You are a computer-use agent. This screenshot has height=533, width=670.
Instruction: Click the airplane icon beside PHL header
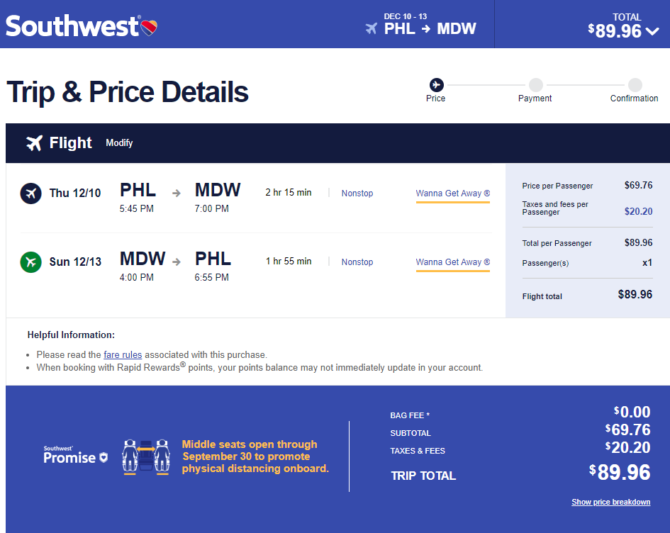(x=371, y=29)
